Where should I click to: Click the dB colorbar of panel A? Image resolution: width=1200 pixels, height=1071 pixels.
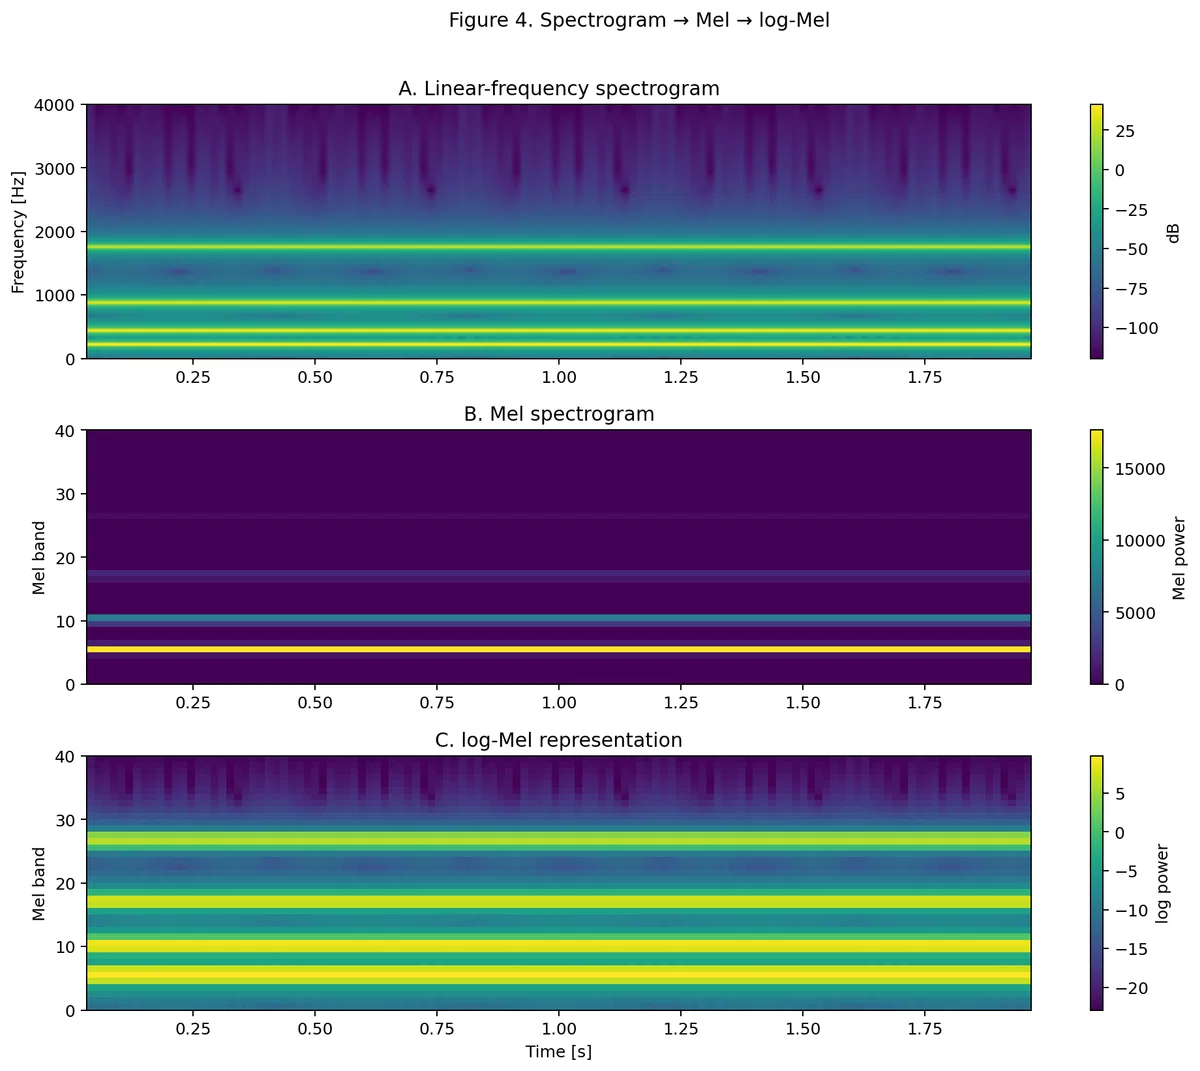tap(1097, 231)
